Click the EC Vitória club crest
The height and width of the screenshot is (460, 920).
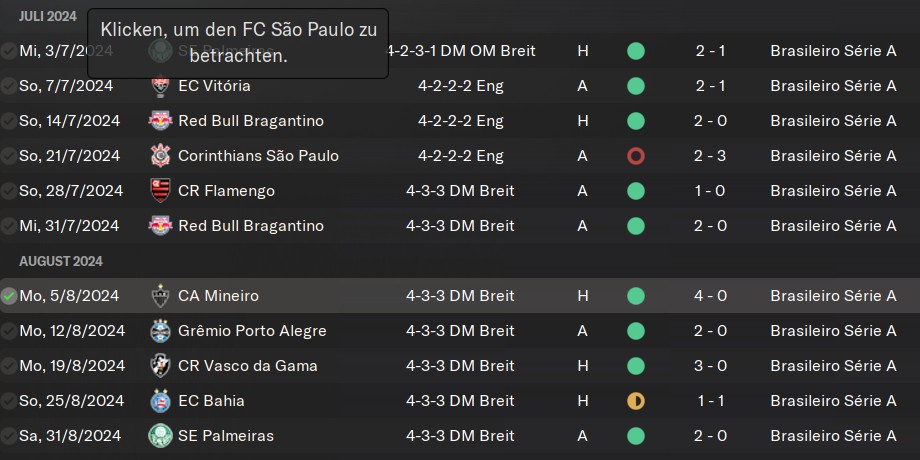[x=160, y=86]
